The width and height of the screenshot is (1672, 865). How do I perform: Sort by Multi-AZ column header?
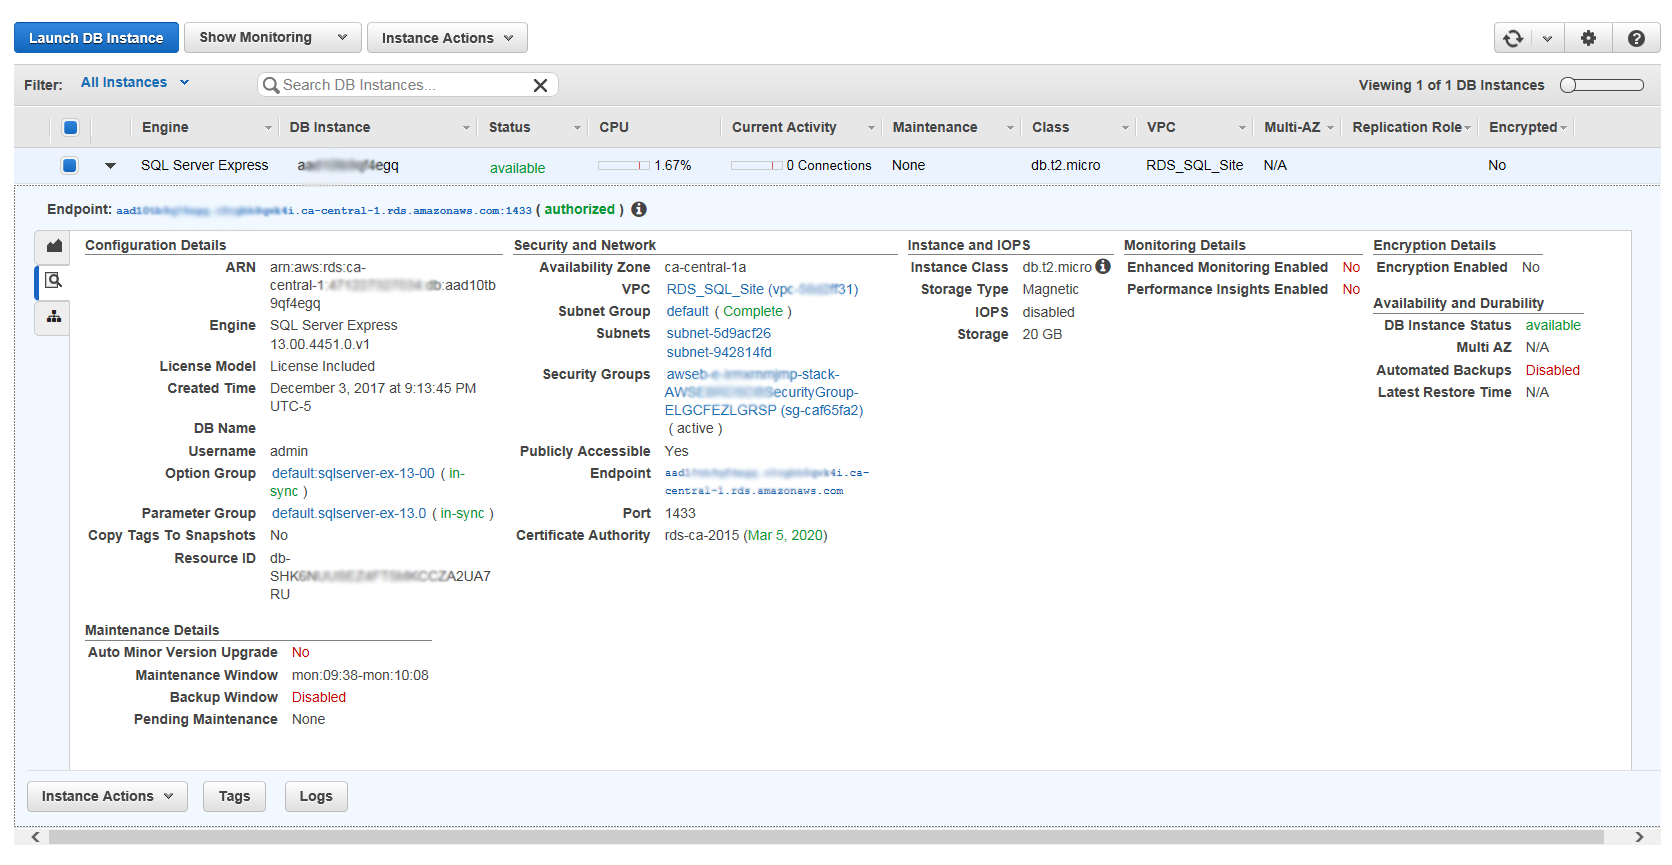point(1292,127)
